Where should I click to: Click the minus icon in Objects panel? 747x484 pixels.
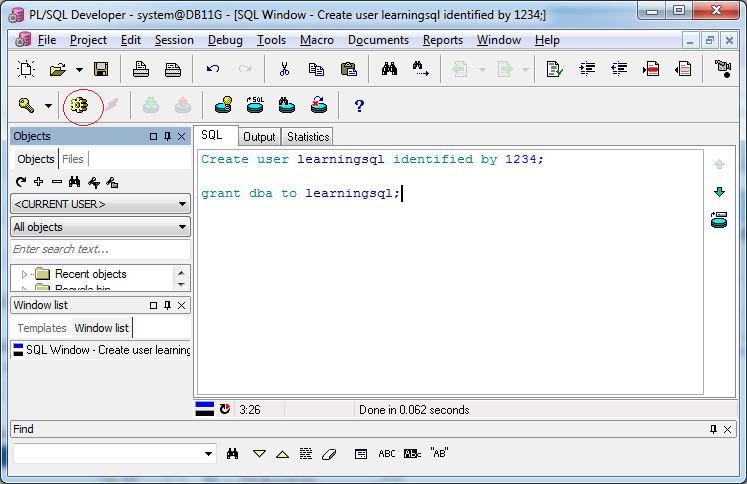(57, 182)
